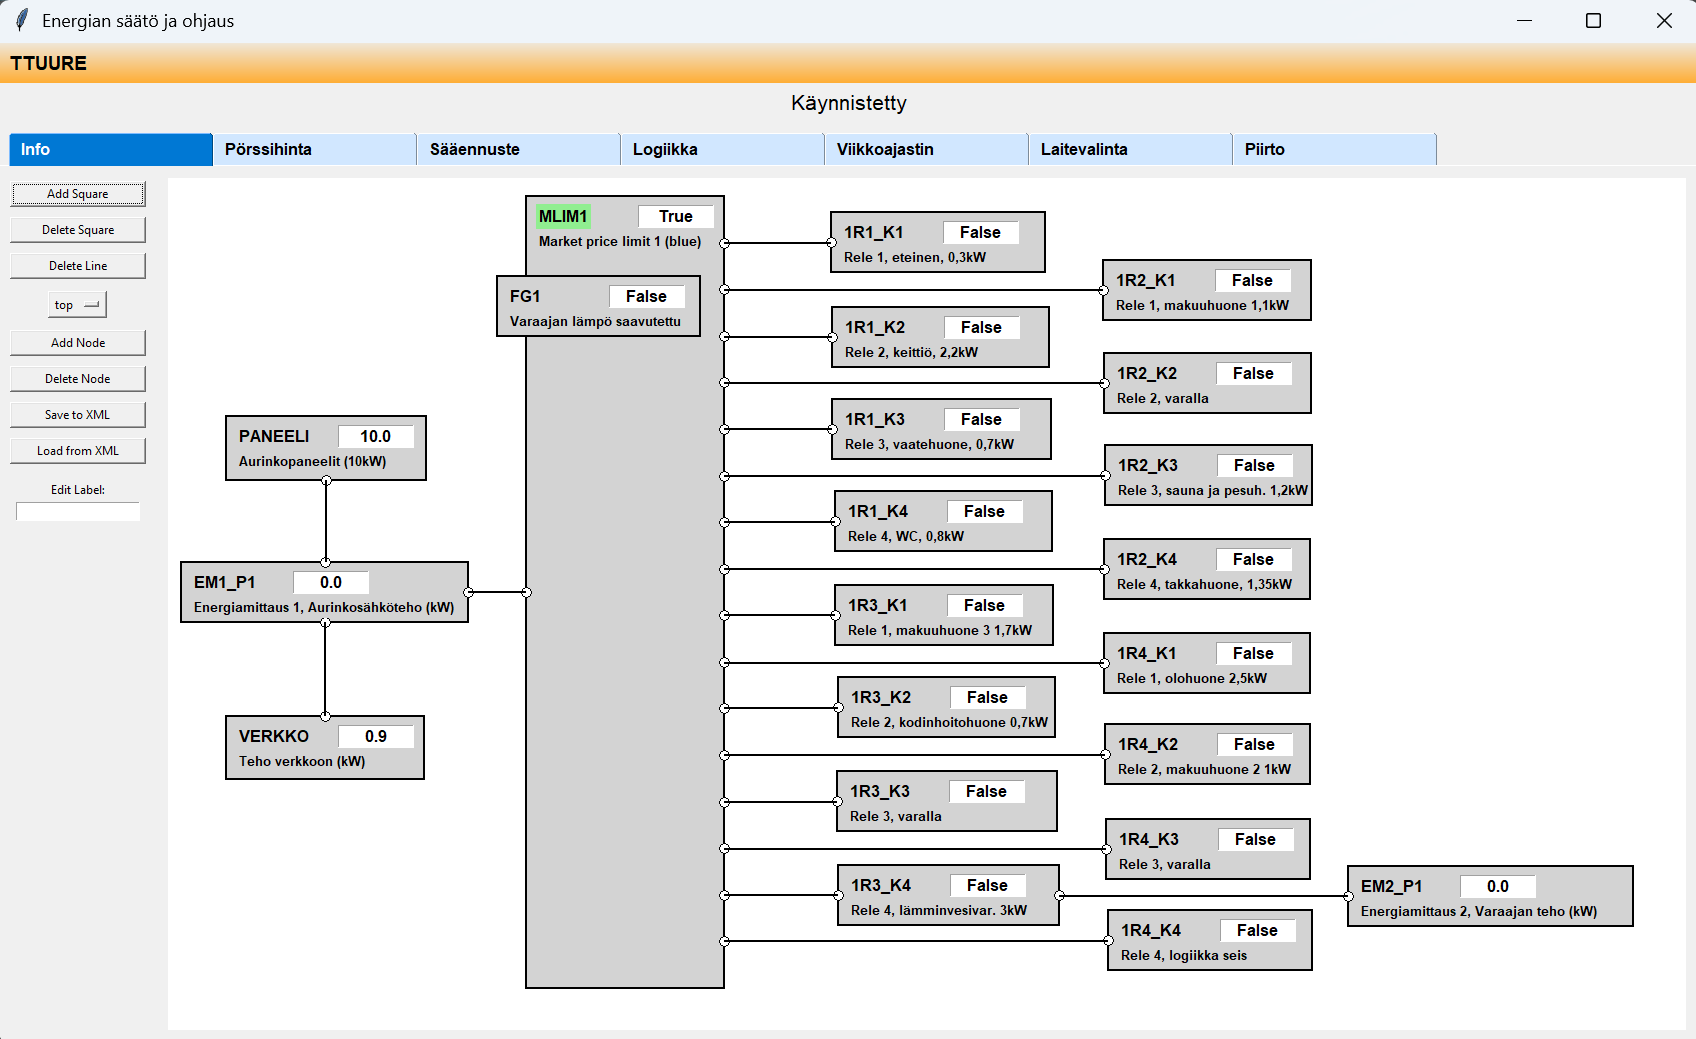The height and width of the screenshot is (1039, 1696).
Task: Open the Sääennuste tab
Action: 518,149
